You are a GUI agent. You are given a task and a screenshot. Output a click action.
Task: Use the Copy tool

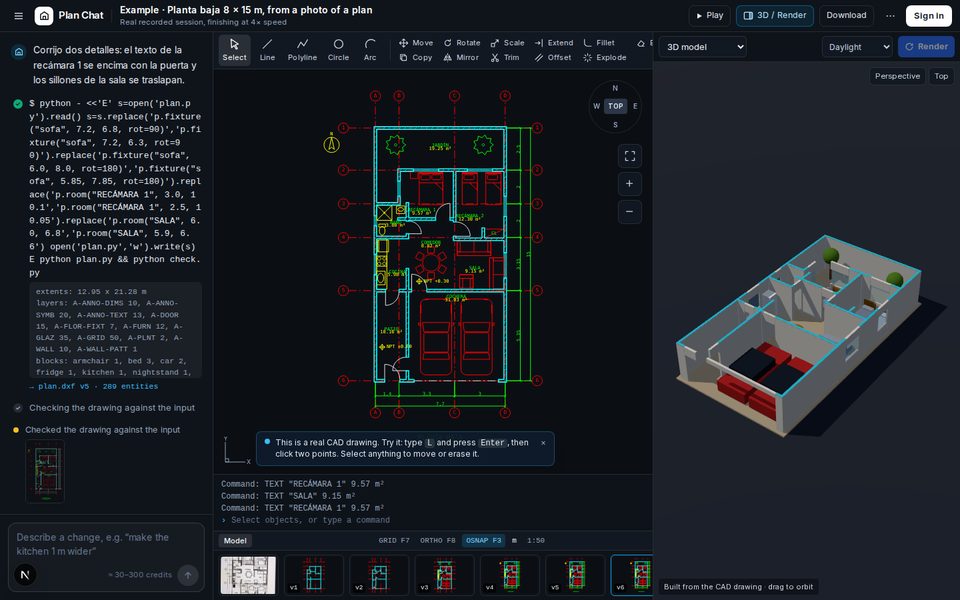pyautogui.click(x=416, y=58)
